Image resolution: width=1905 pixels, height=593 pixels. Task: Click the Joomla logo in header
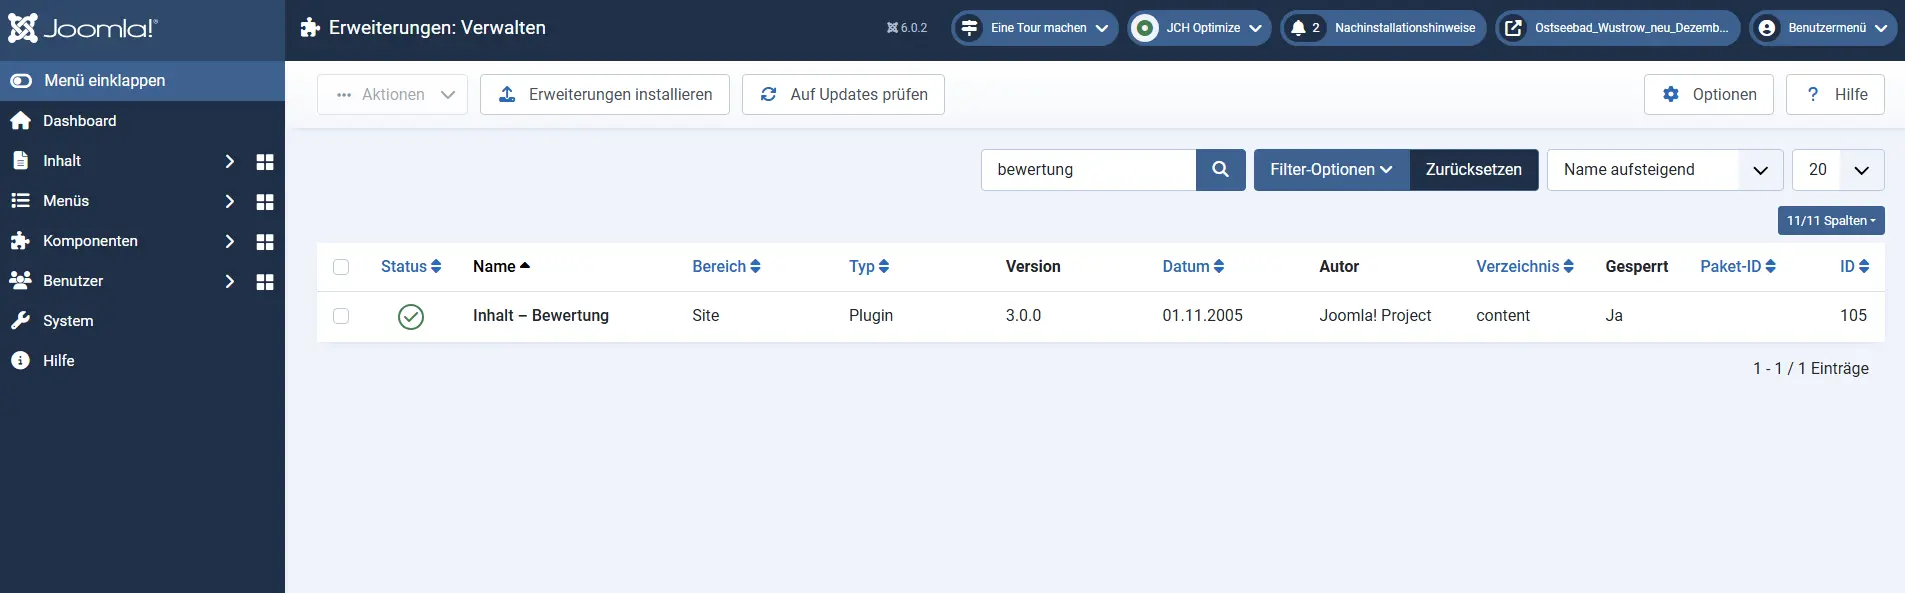pos(83,28)
